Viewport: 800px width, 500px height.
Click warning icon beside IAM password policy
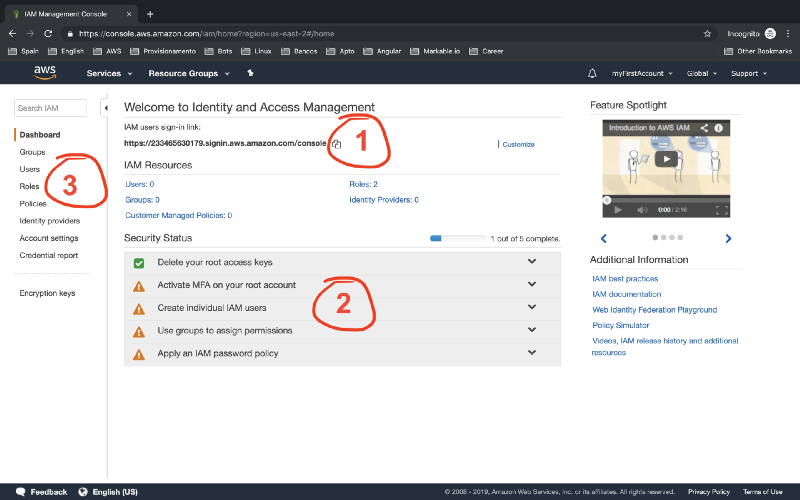click(x=139, y=355)
